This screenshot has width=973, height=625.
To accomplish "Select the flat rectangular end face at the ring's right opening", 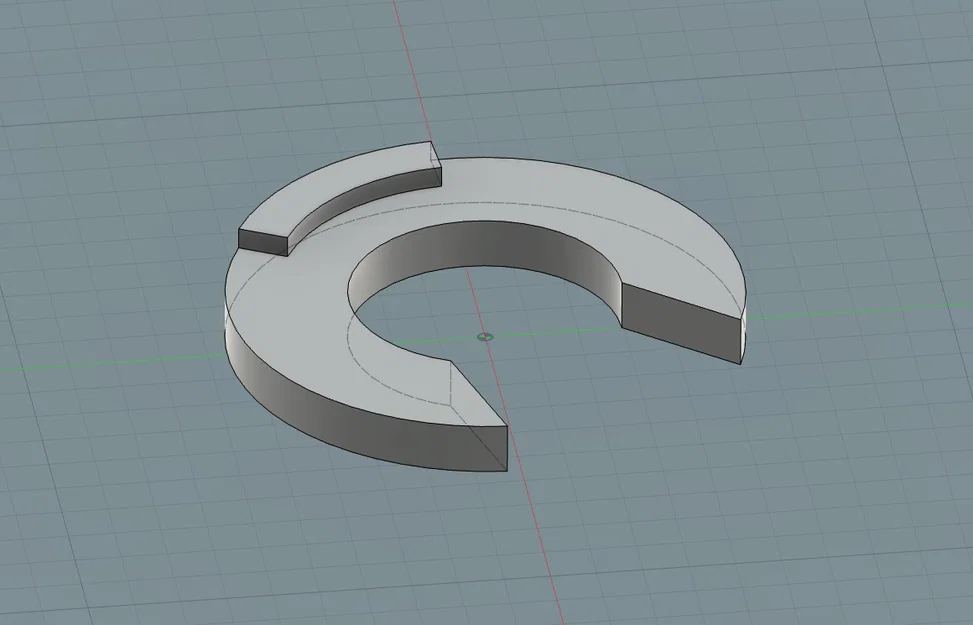I will coord(681,323).
